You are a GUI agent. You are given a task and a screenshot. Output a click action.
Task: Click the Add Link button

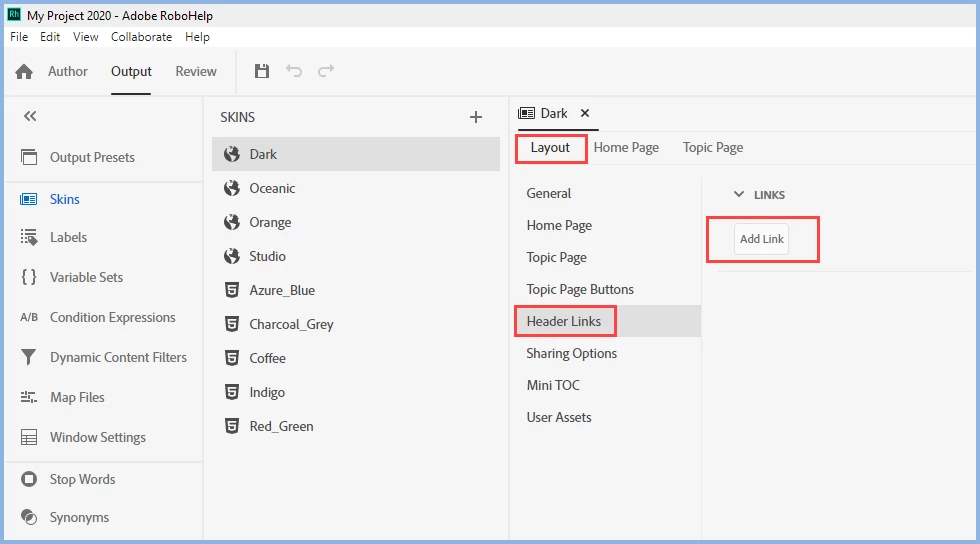click(761, 239)
